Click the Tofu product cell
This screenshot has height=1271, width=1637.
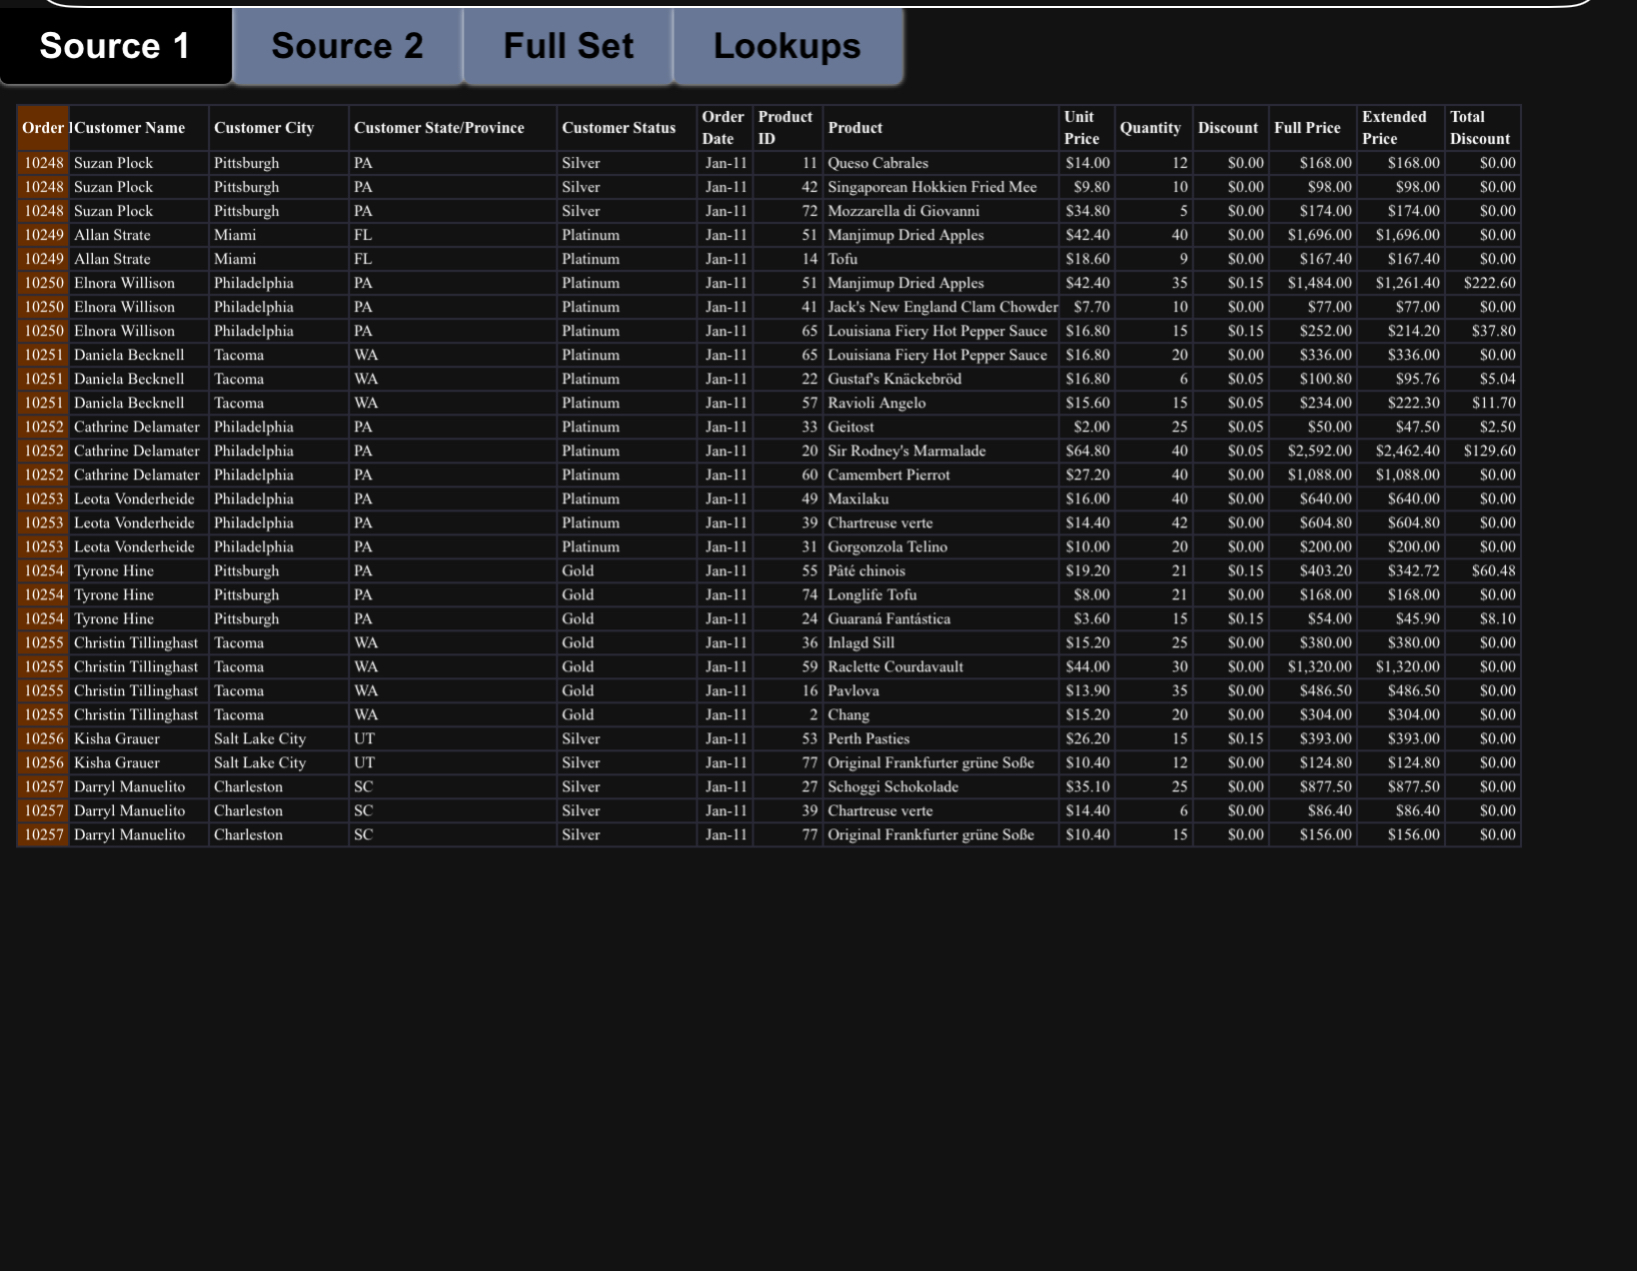coord(941,259)
